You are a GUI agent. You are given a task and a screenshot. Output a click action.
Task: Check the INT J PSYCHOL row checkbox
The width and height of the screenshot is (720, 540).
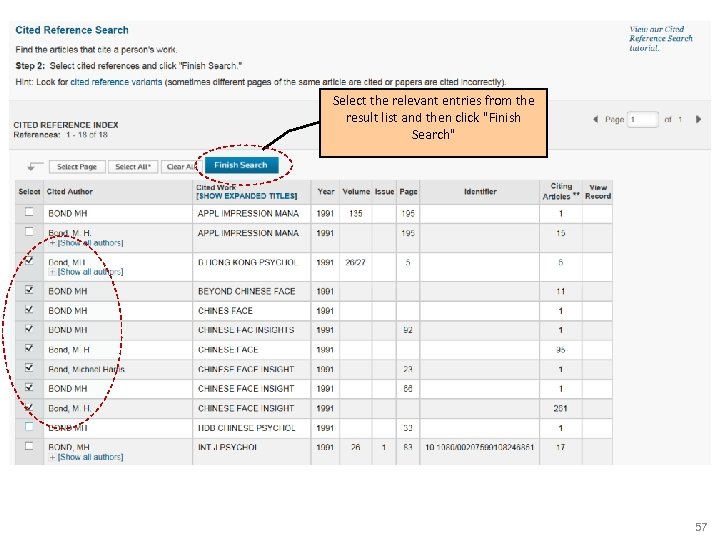(29, 446)
